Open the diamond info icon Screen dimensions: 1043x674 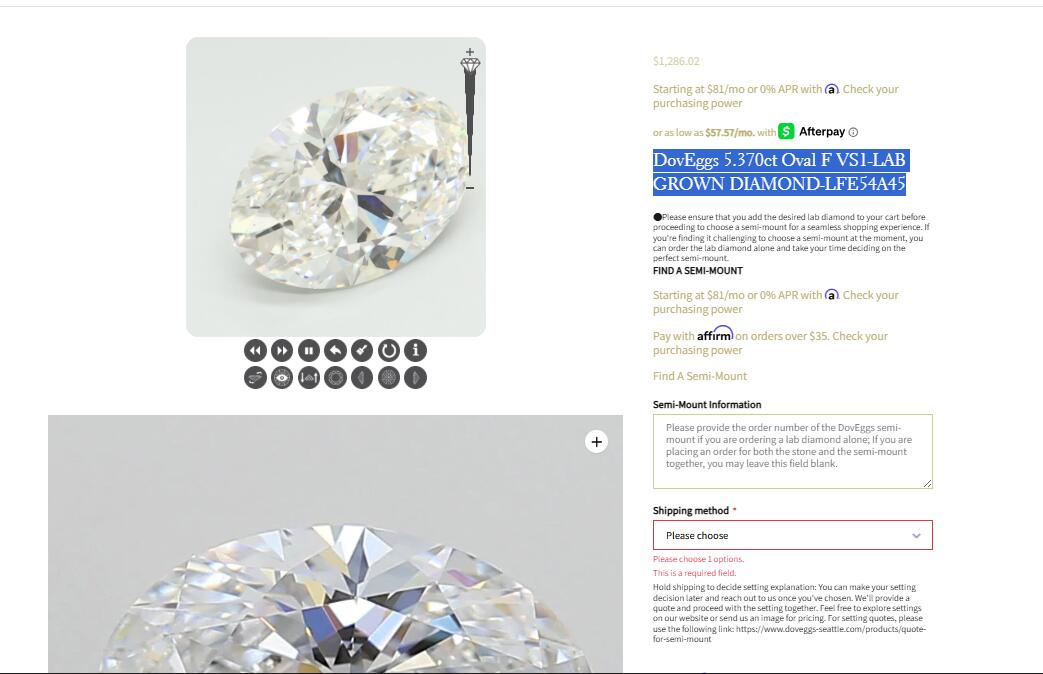[x=416, y=351]
